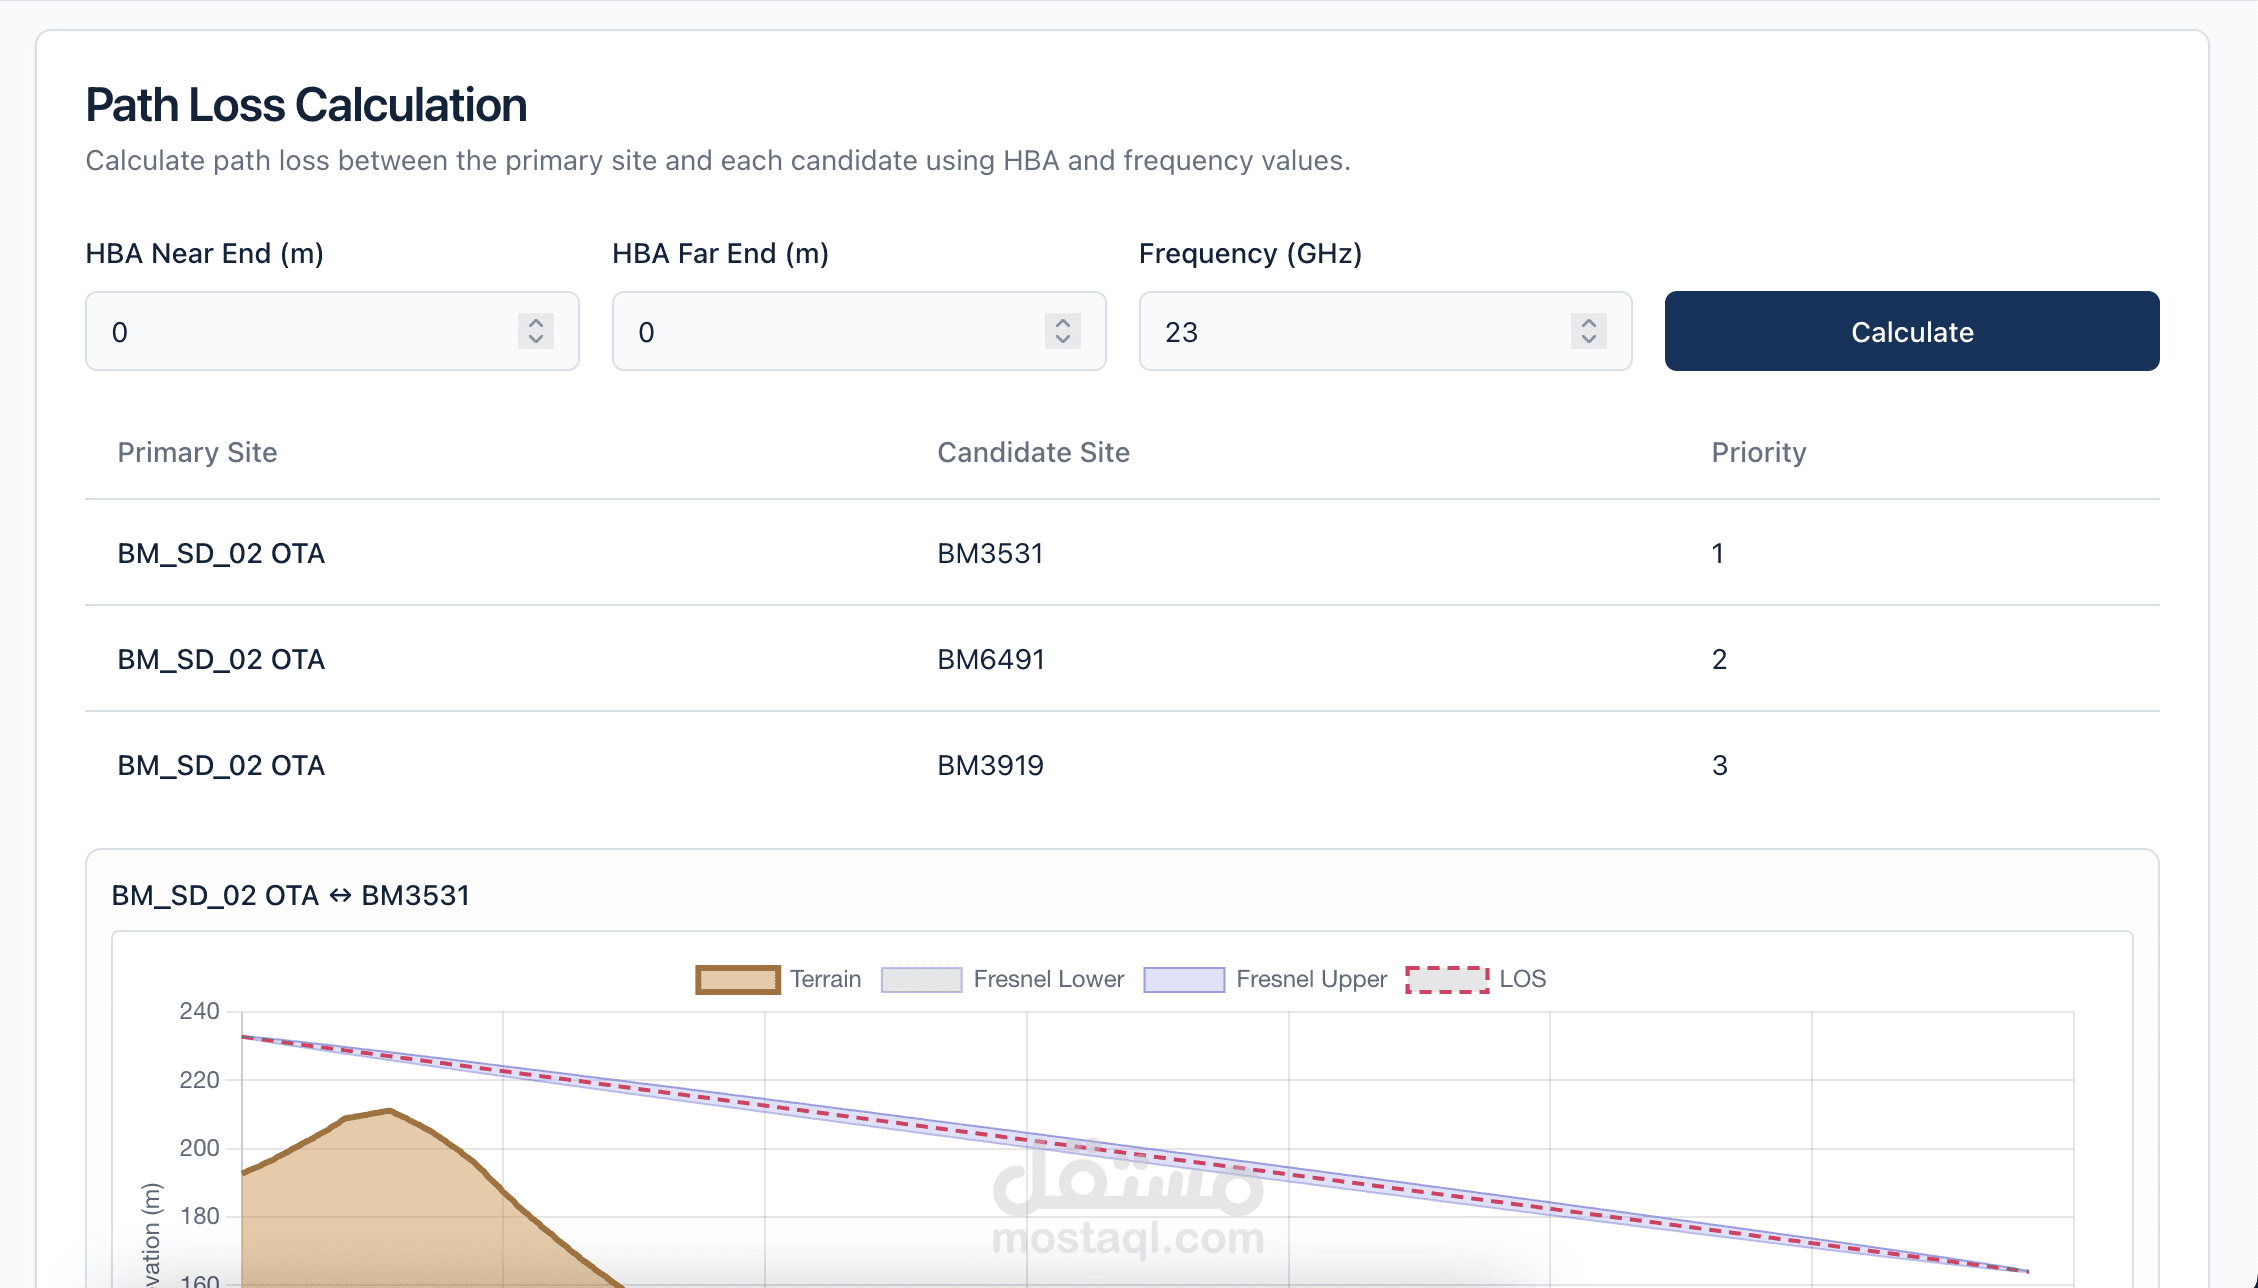This screenshot has width=2258, height=1288.
Task: Select the BM6491 candidate row
Action: coord(990,659)
